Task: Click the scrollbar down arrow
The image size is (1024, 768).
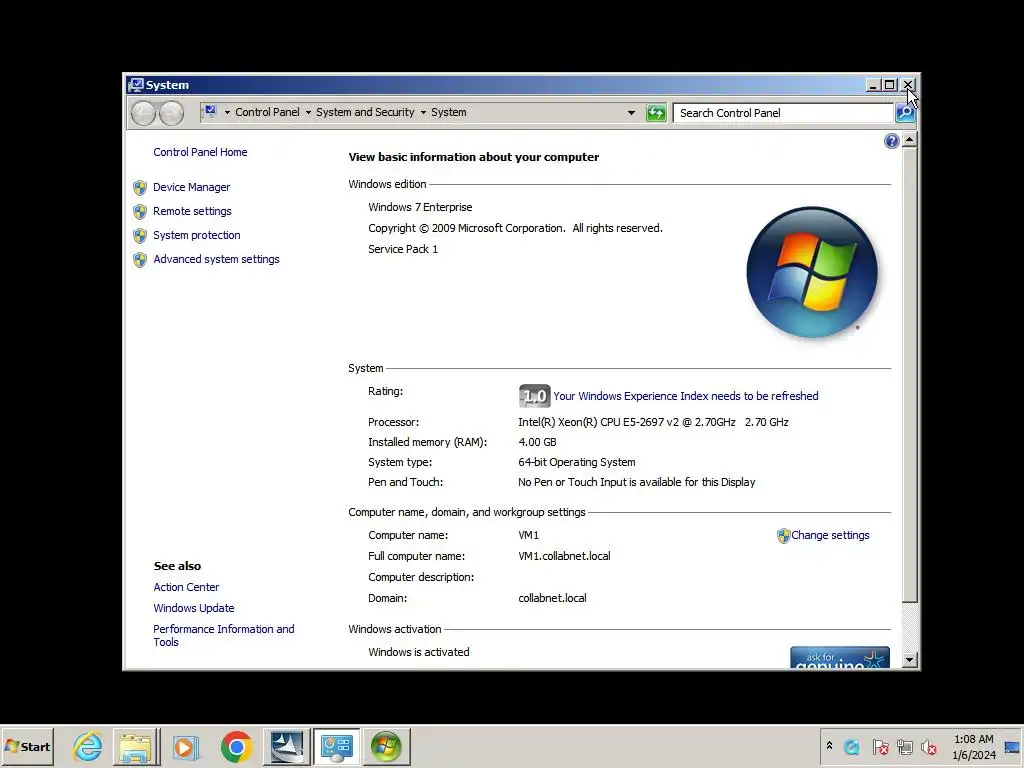Action: tap(909, 660)
